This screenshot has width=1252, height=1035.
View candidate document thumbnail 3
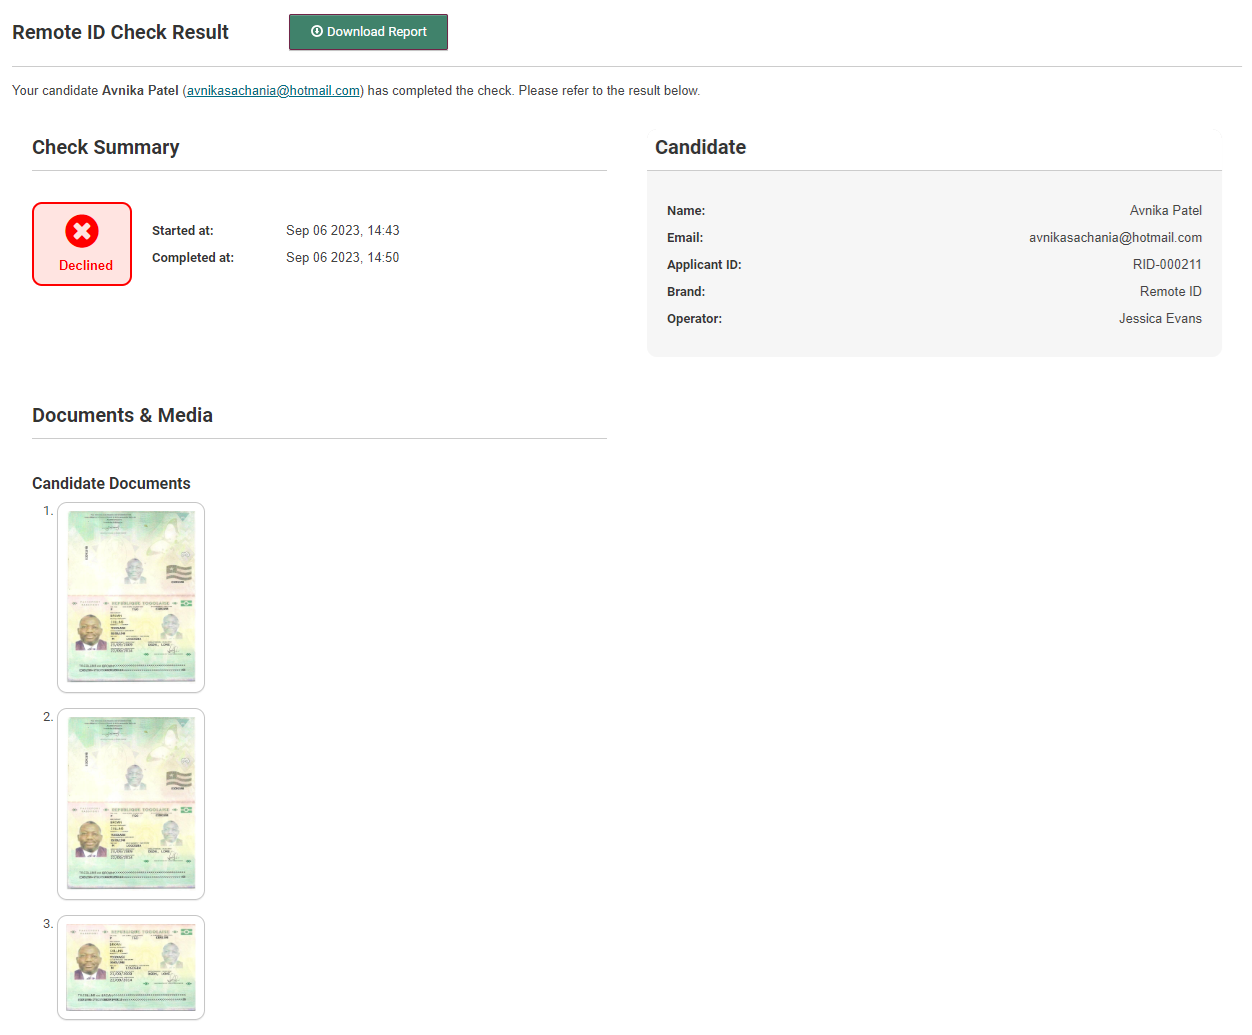(131, 967)
